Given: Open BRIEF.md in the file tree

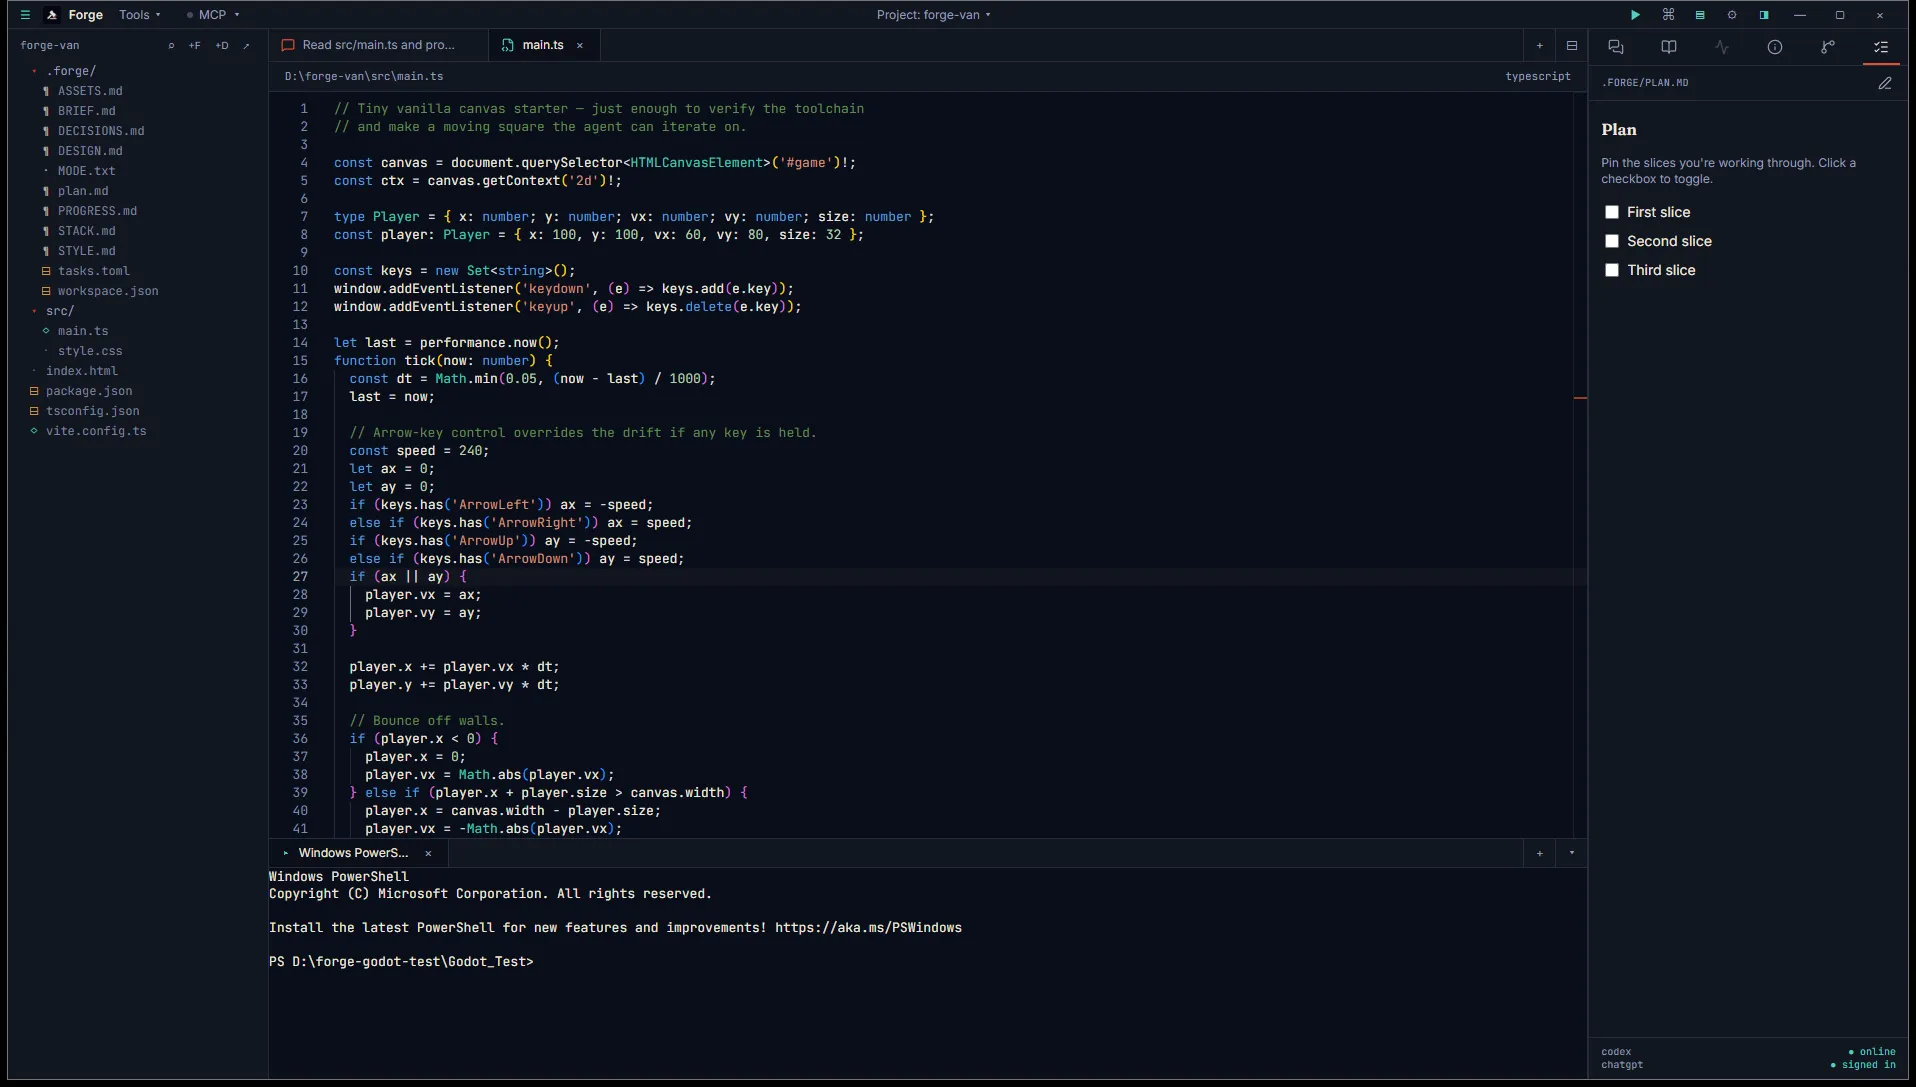Looking at the screenshot, I should tap(86, 111).
